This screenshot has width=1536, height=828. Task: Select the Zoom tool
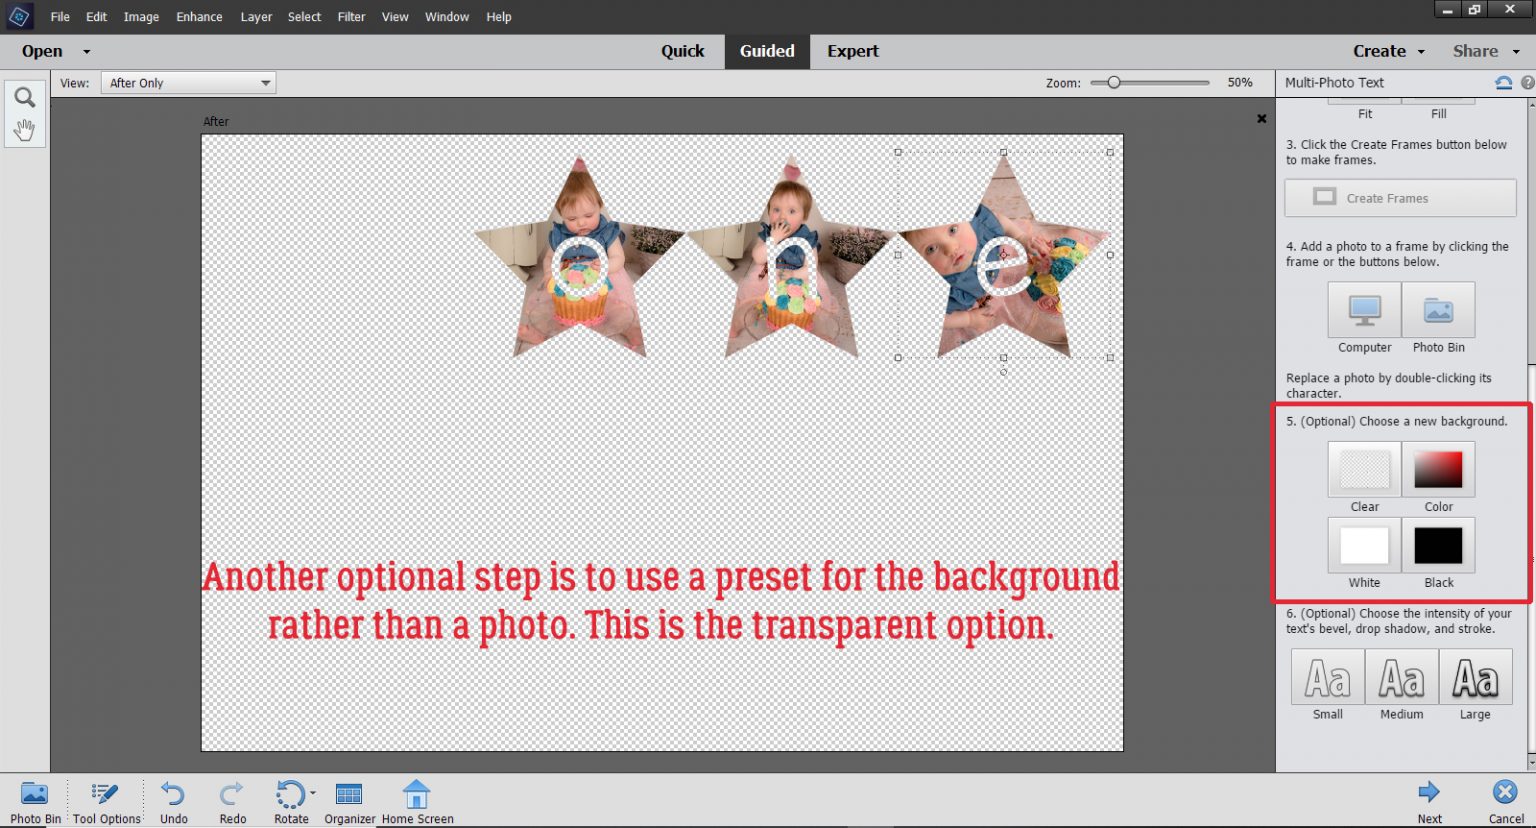point(24,96)
